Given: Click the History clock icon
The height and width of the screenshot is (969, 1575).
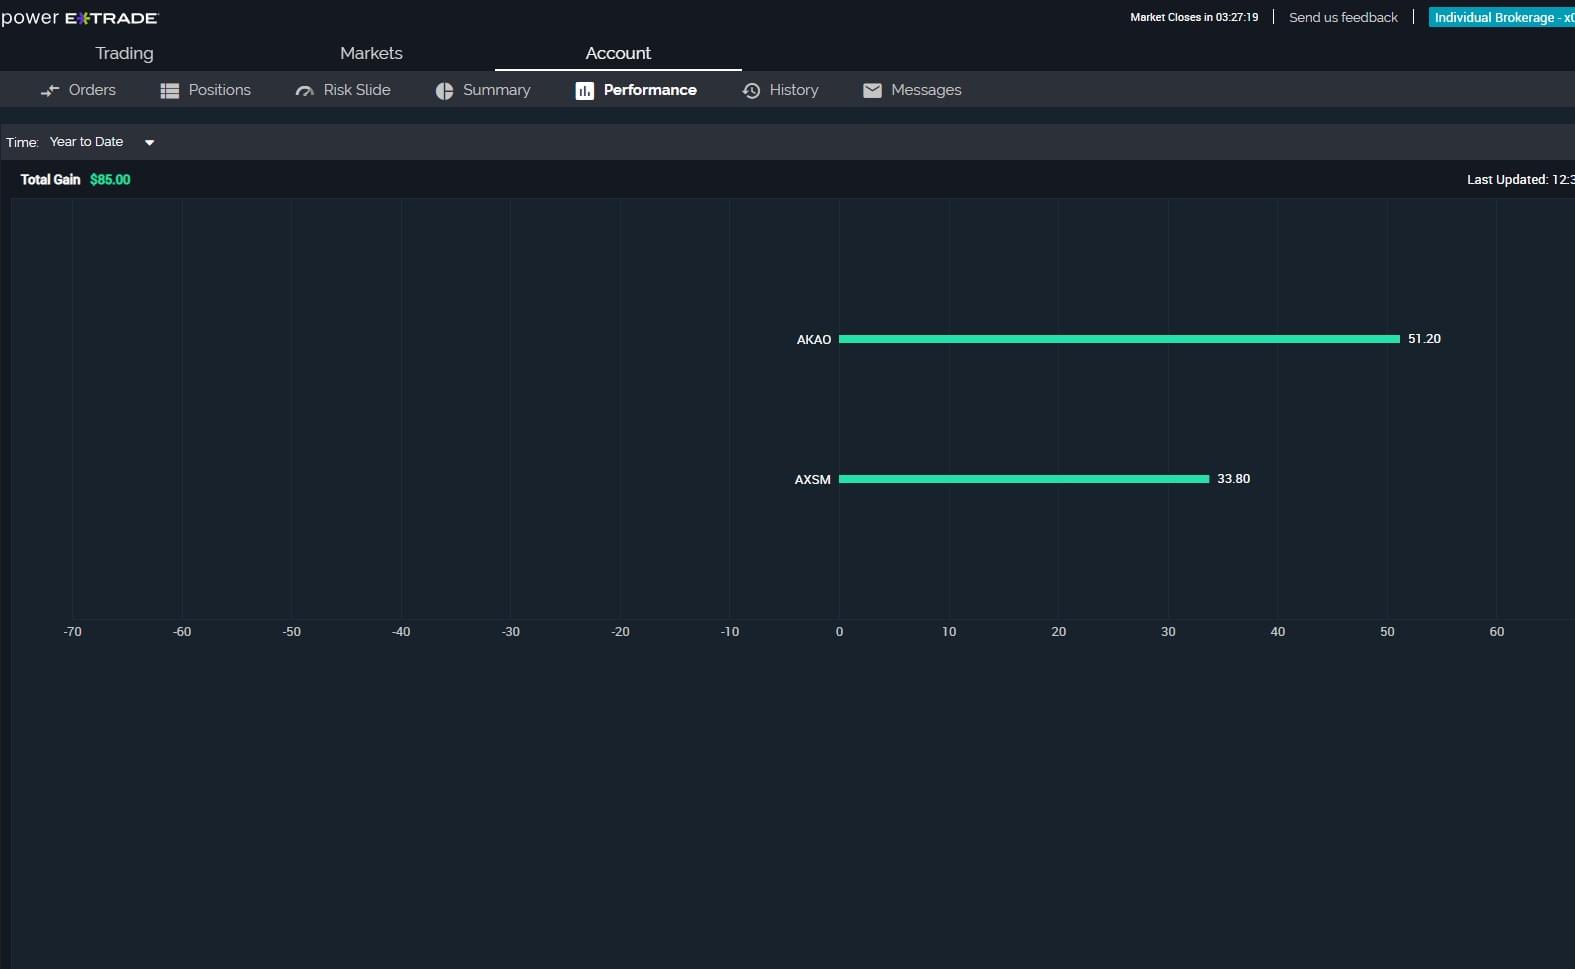Looking at the screenshot, I should click(751, 90).
